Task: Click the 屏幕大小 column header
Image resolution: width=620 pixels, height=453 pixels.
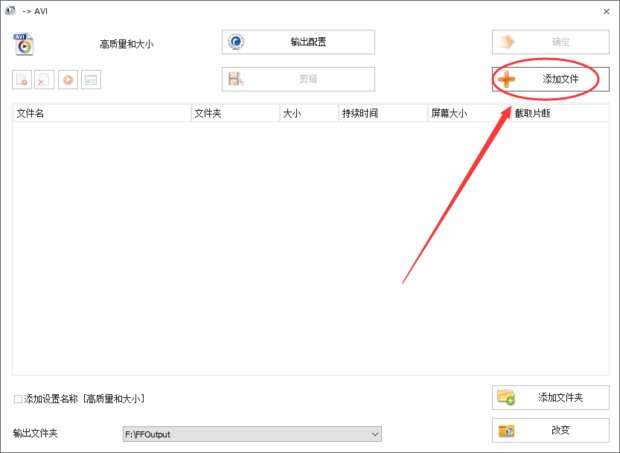Action: click(x=469, y=113)
